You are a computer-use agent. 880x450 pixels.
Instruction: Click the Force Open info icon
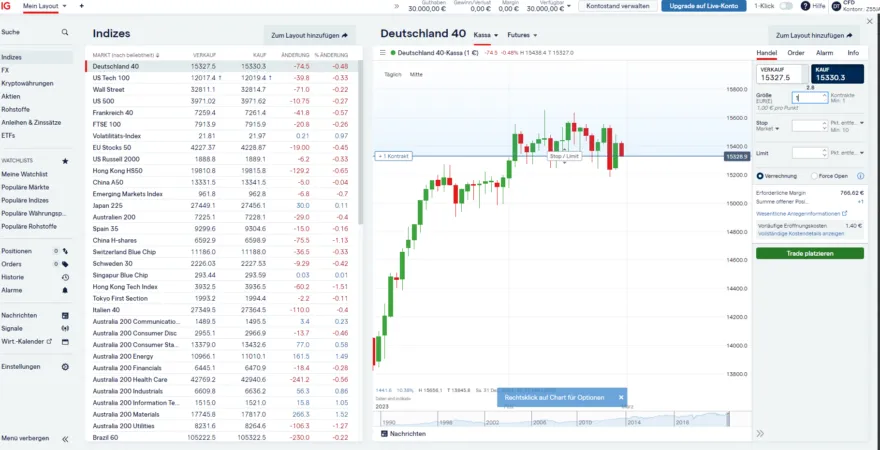pyautogui.click(x=859, y=175)
